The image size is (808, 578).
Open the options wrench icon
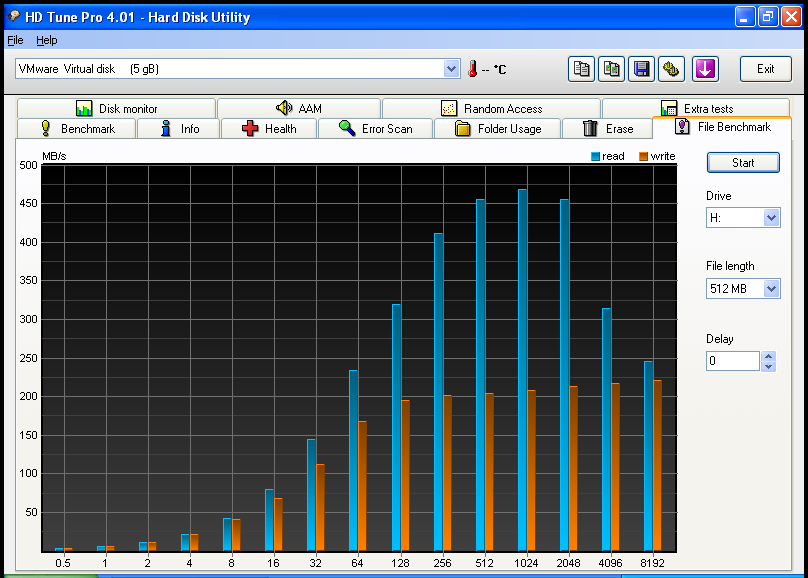[x=671, y=69]
